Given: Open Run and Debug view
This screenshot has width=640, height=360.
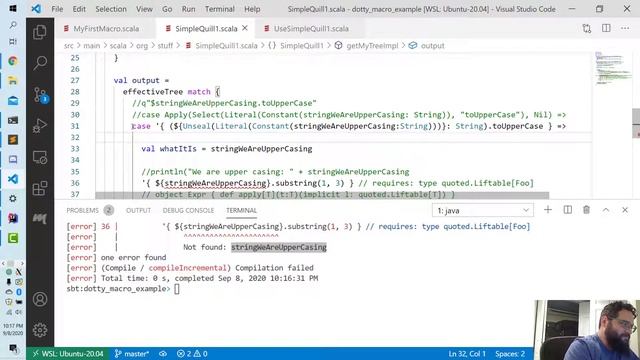Looking at the screenshot, I should click(x=40, y=126).
